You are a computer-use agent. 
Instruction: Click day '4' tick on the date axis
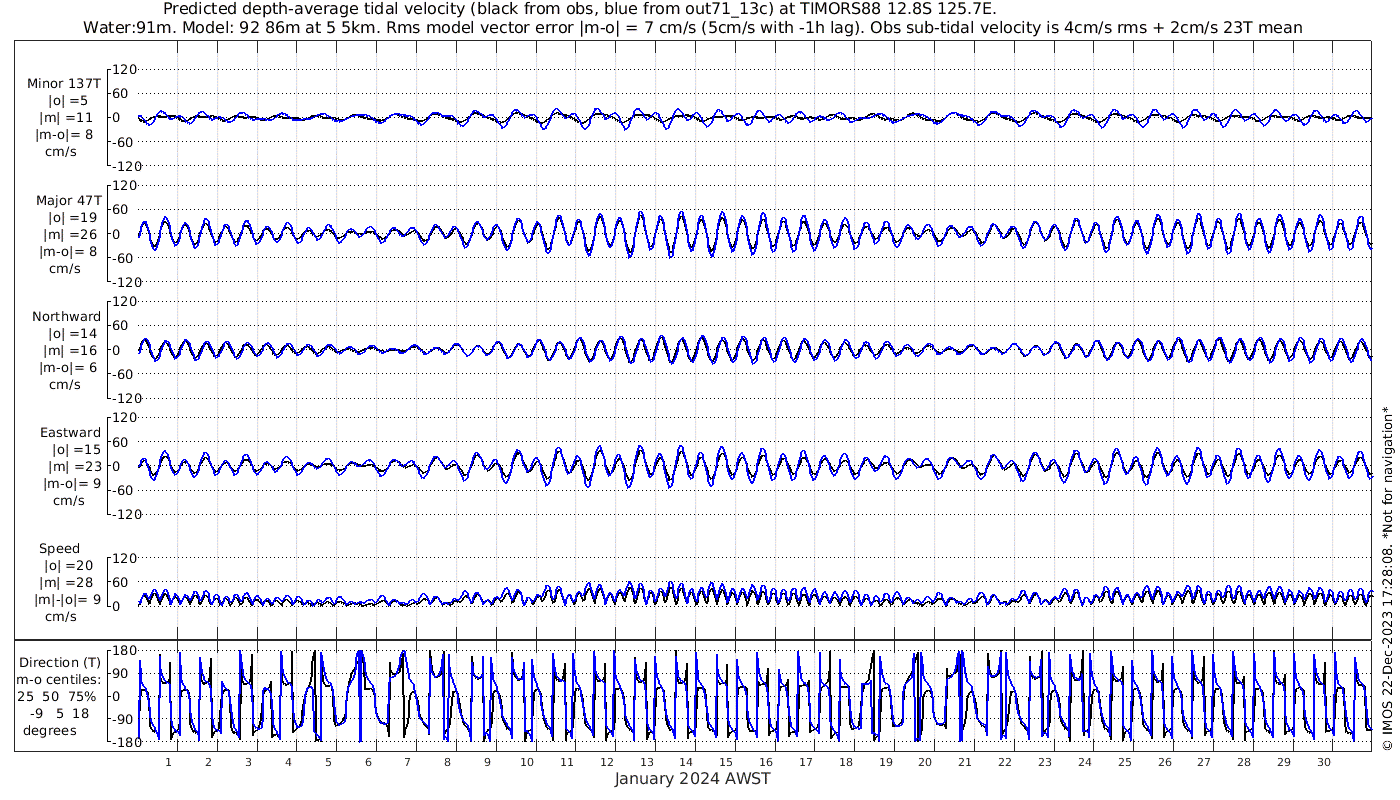coord(288,762)
